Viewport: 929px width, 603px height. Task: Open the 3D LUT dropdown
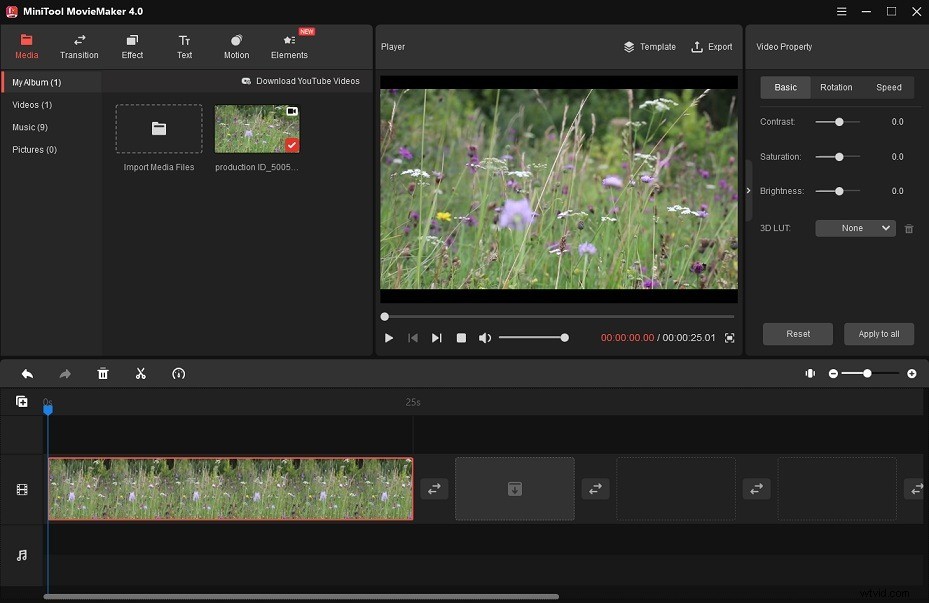(x=854, y=228)
